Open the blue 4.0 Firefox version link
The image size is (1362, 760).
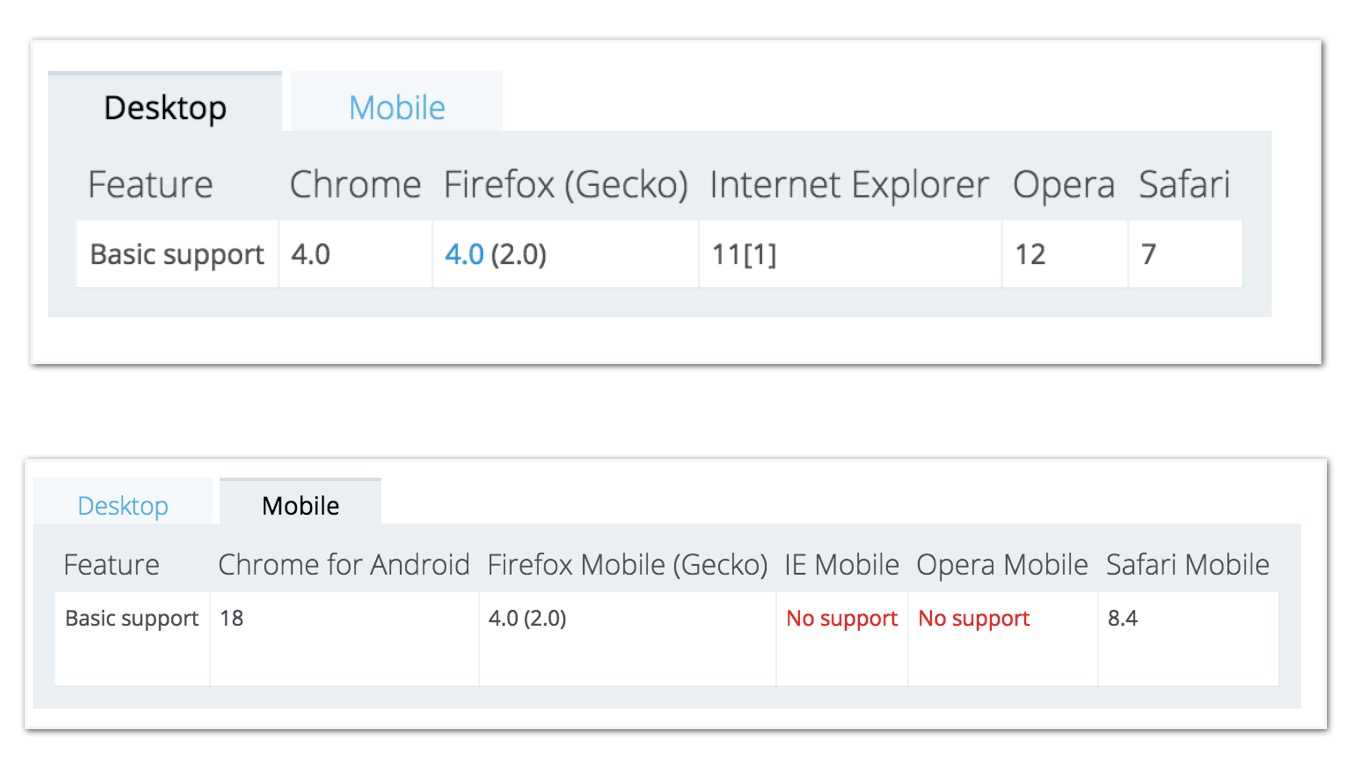(464, 255)
